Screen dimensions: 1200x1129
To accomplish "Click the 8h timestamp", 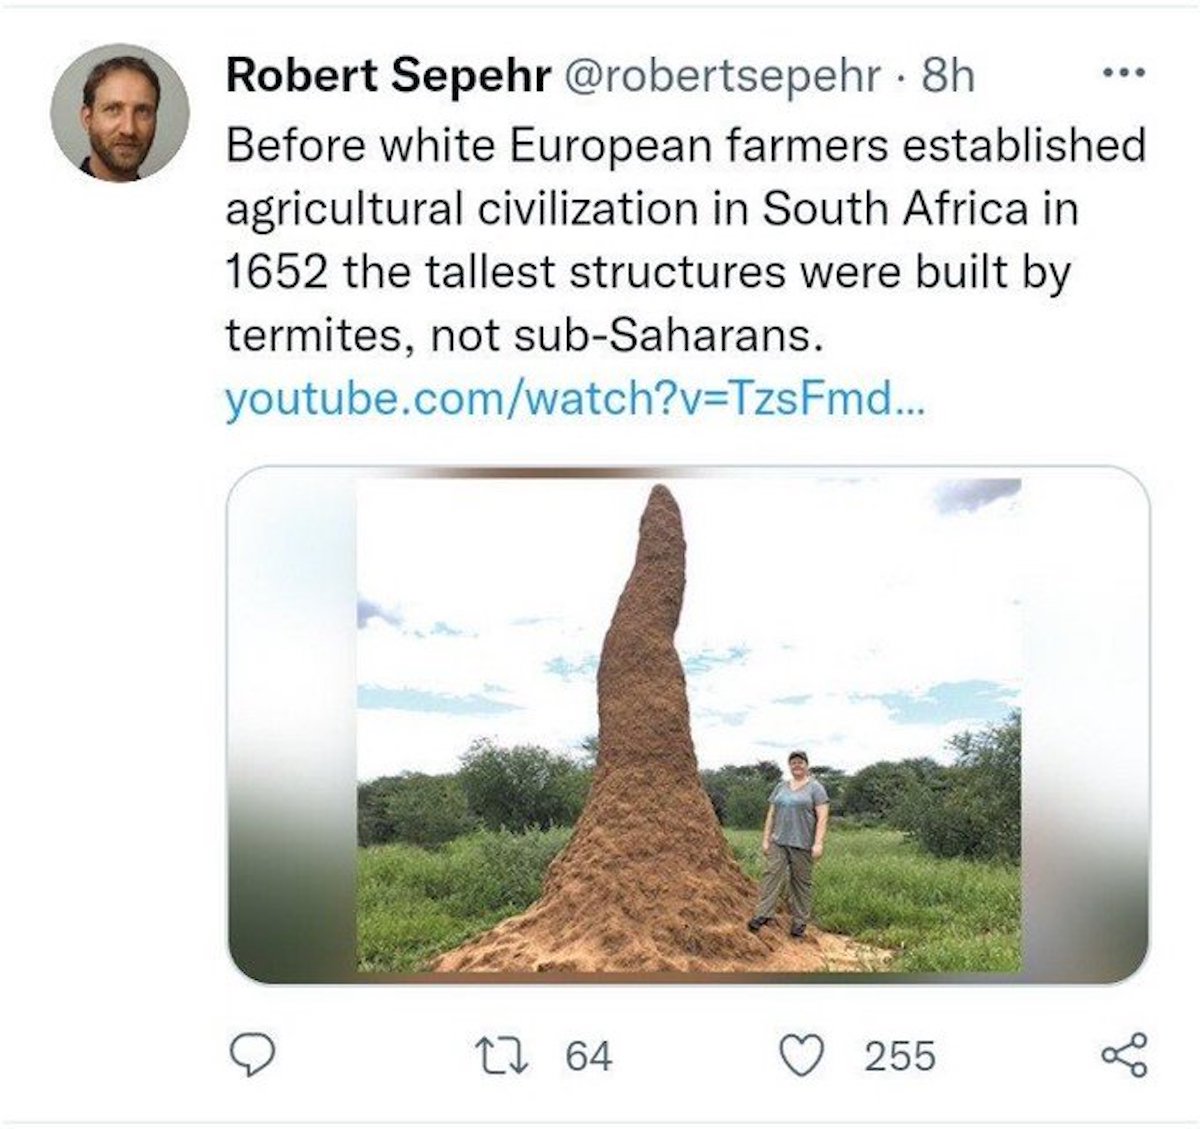I will coord(947,75).
